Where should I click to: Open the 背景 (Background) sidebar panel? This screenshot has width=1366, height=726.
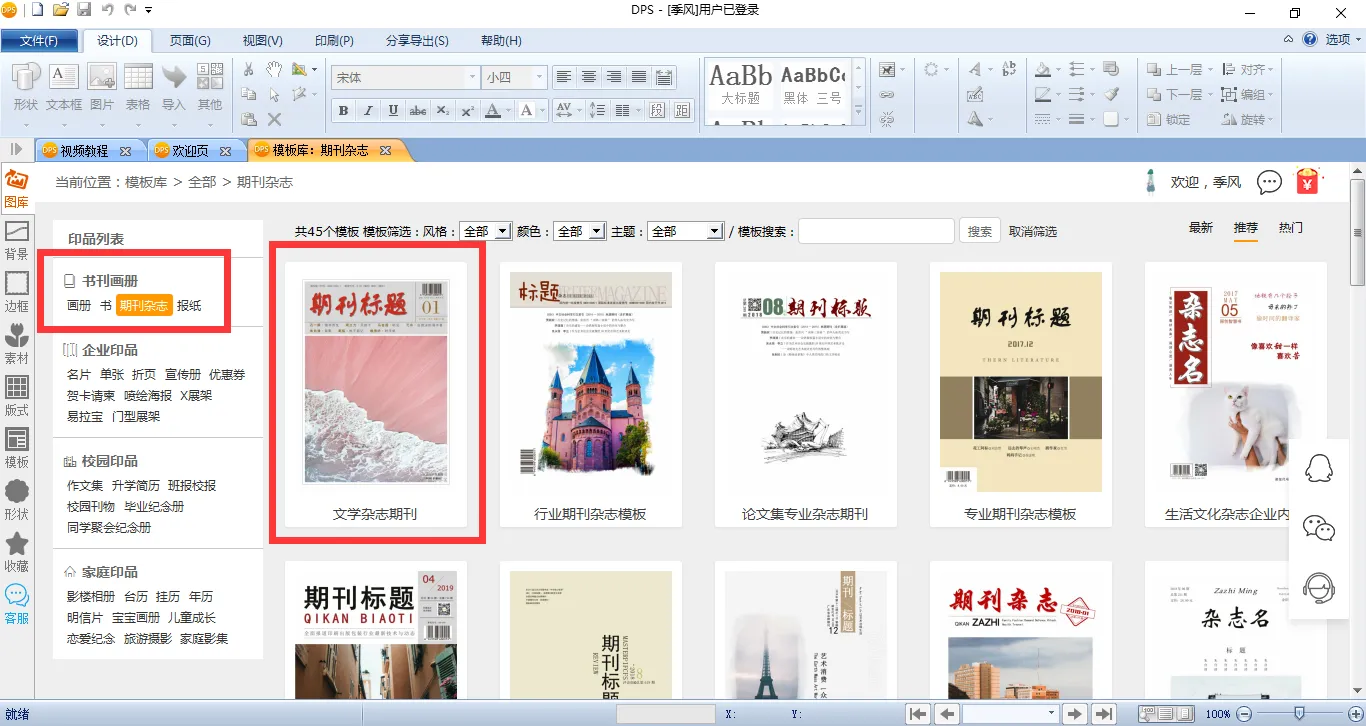click(x=17, y=240)
